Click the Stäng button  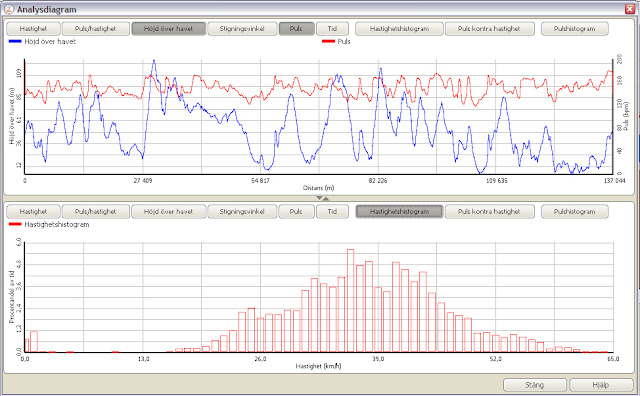point(535,385)
